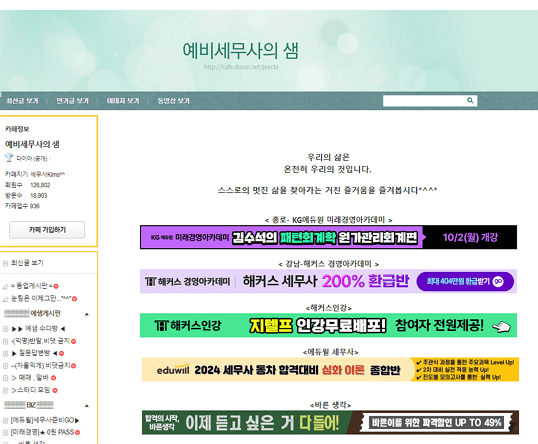
Task: Open 최신글 보기 in top navigation
Action: [22, 101]
